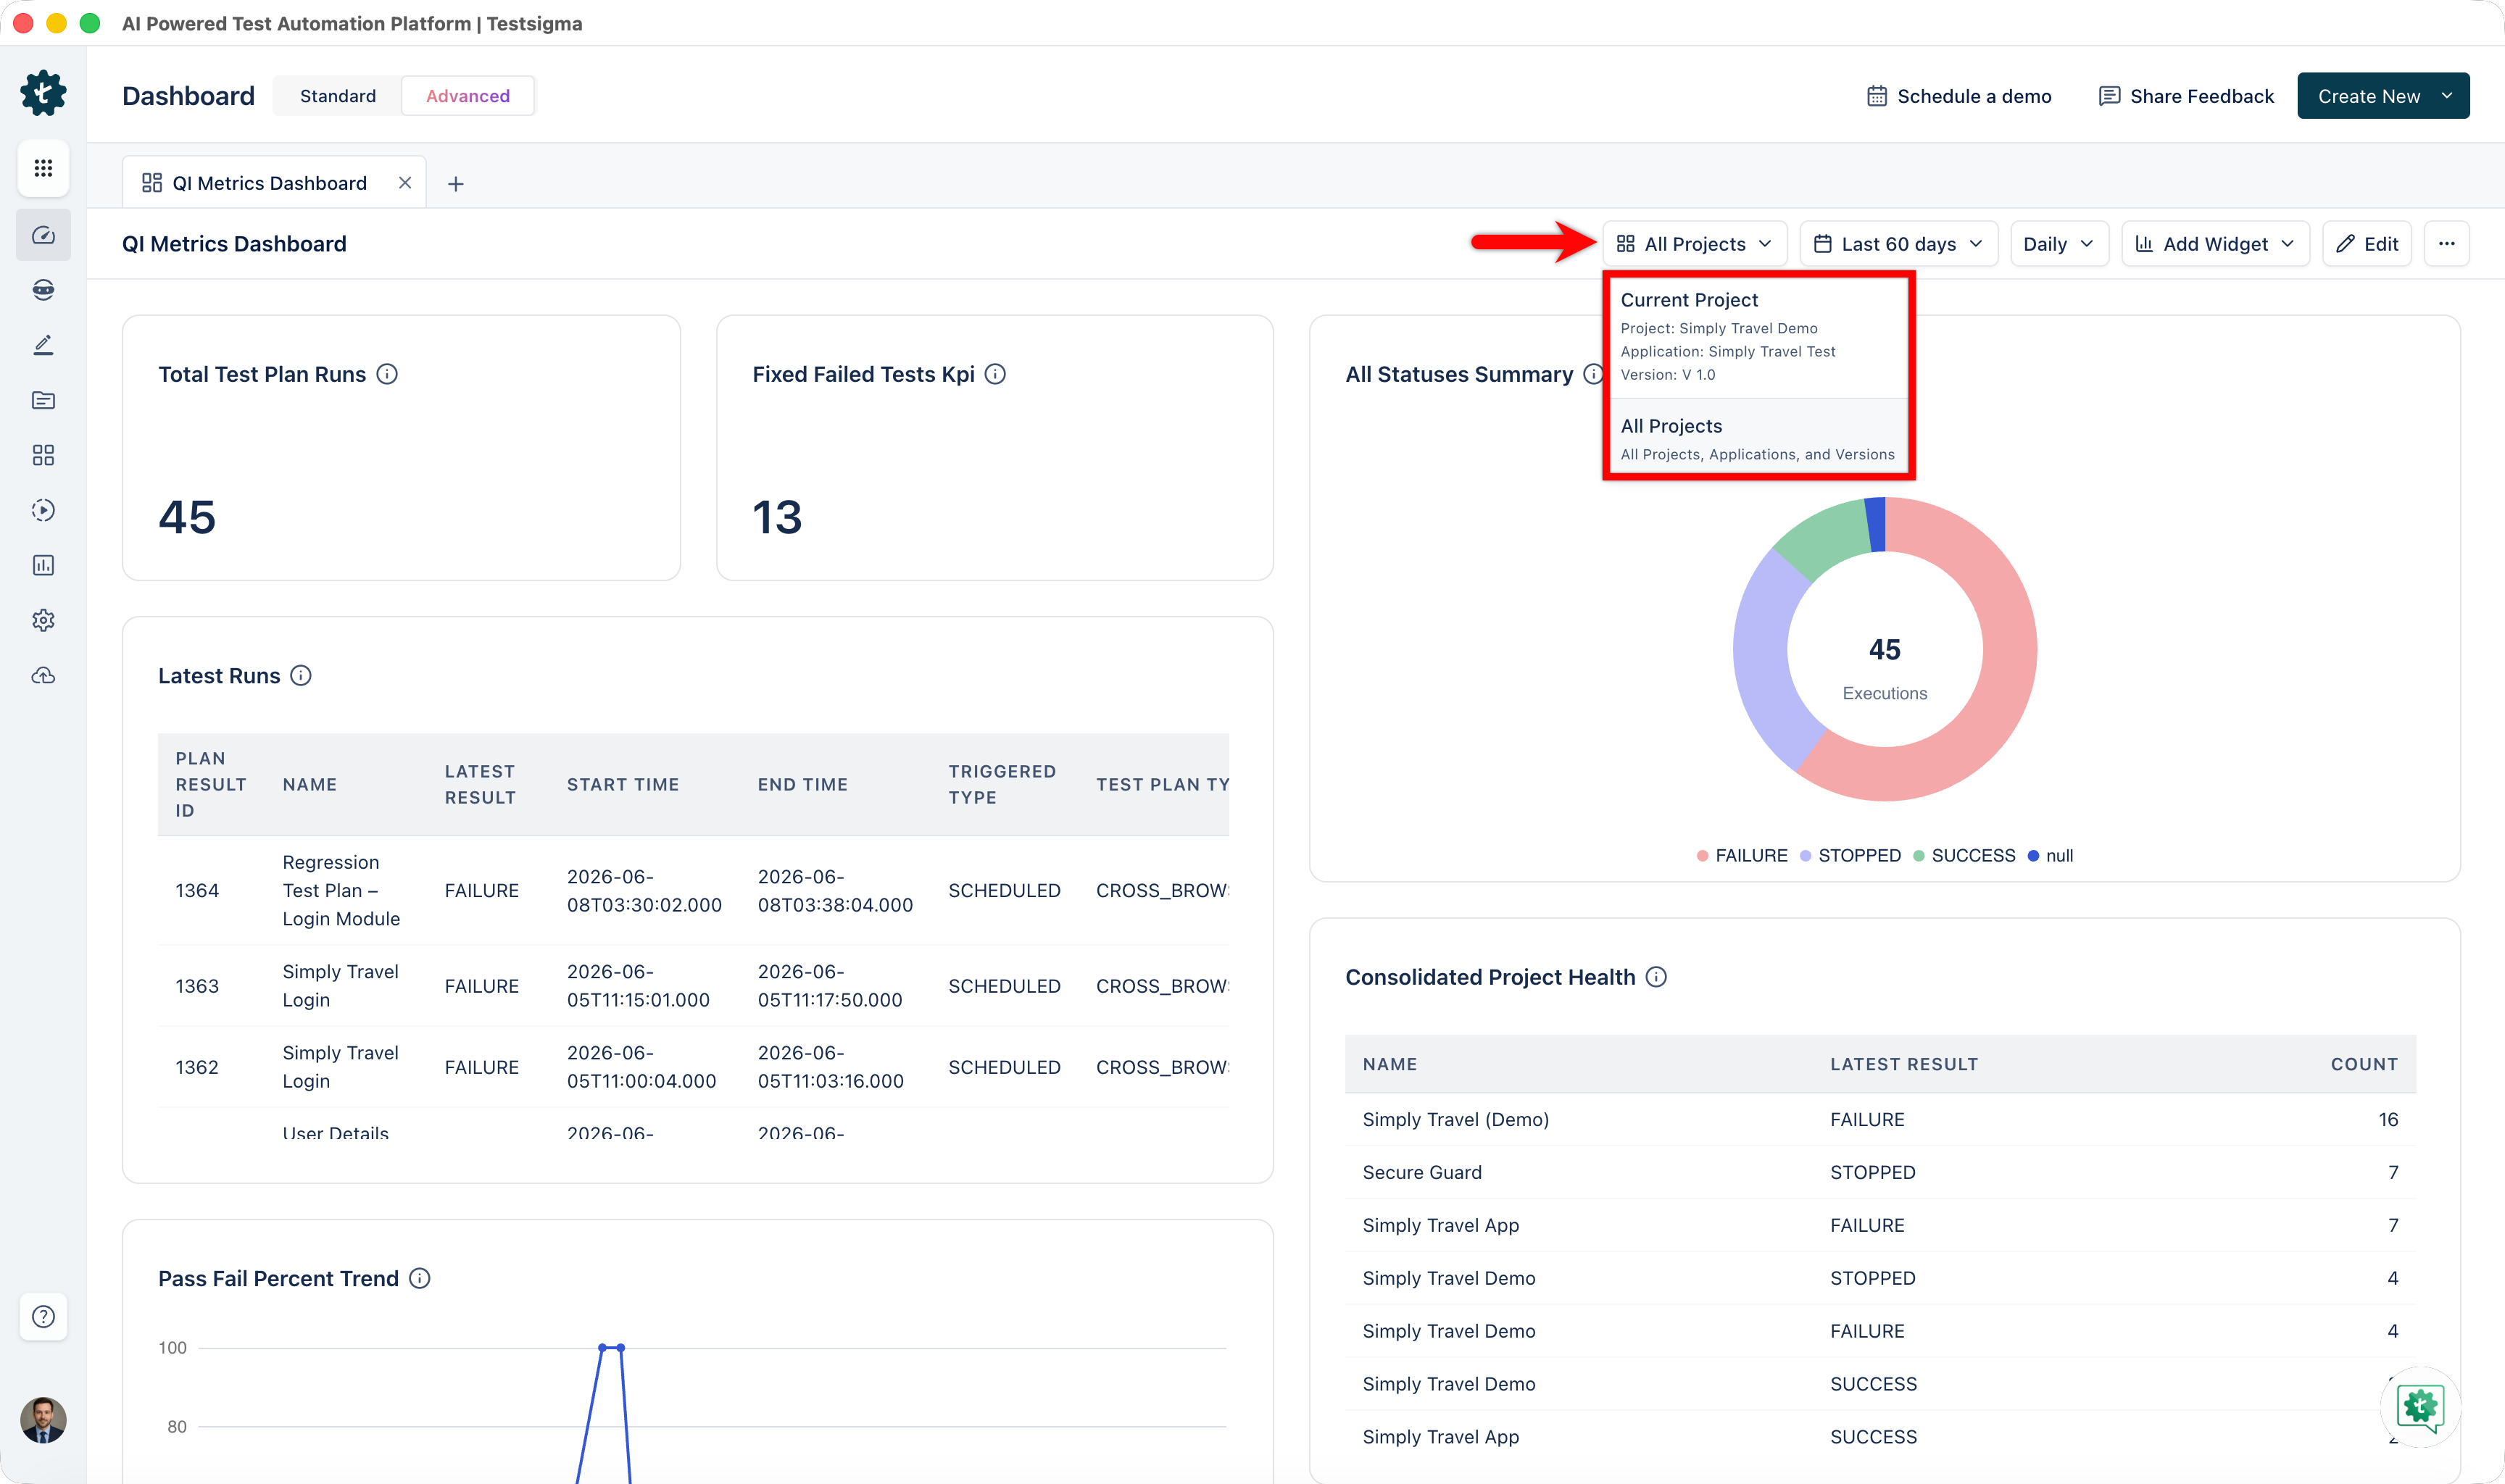This screenshot has width=2505, height=1484.
Task: Click plan result ID 1362
Action: [197, 1067]
